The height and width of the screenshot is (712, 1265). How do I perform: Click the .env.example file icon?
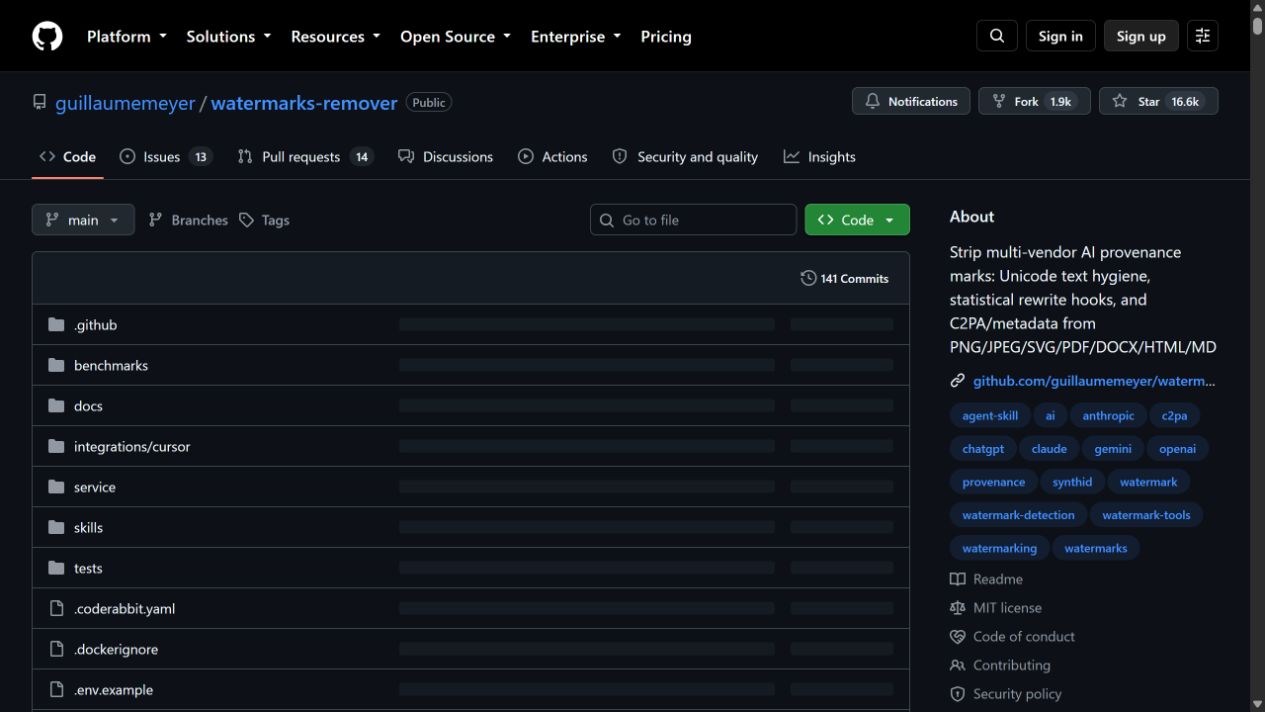pyautogui.click(x=57, y=689)
